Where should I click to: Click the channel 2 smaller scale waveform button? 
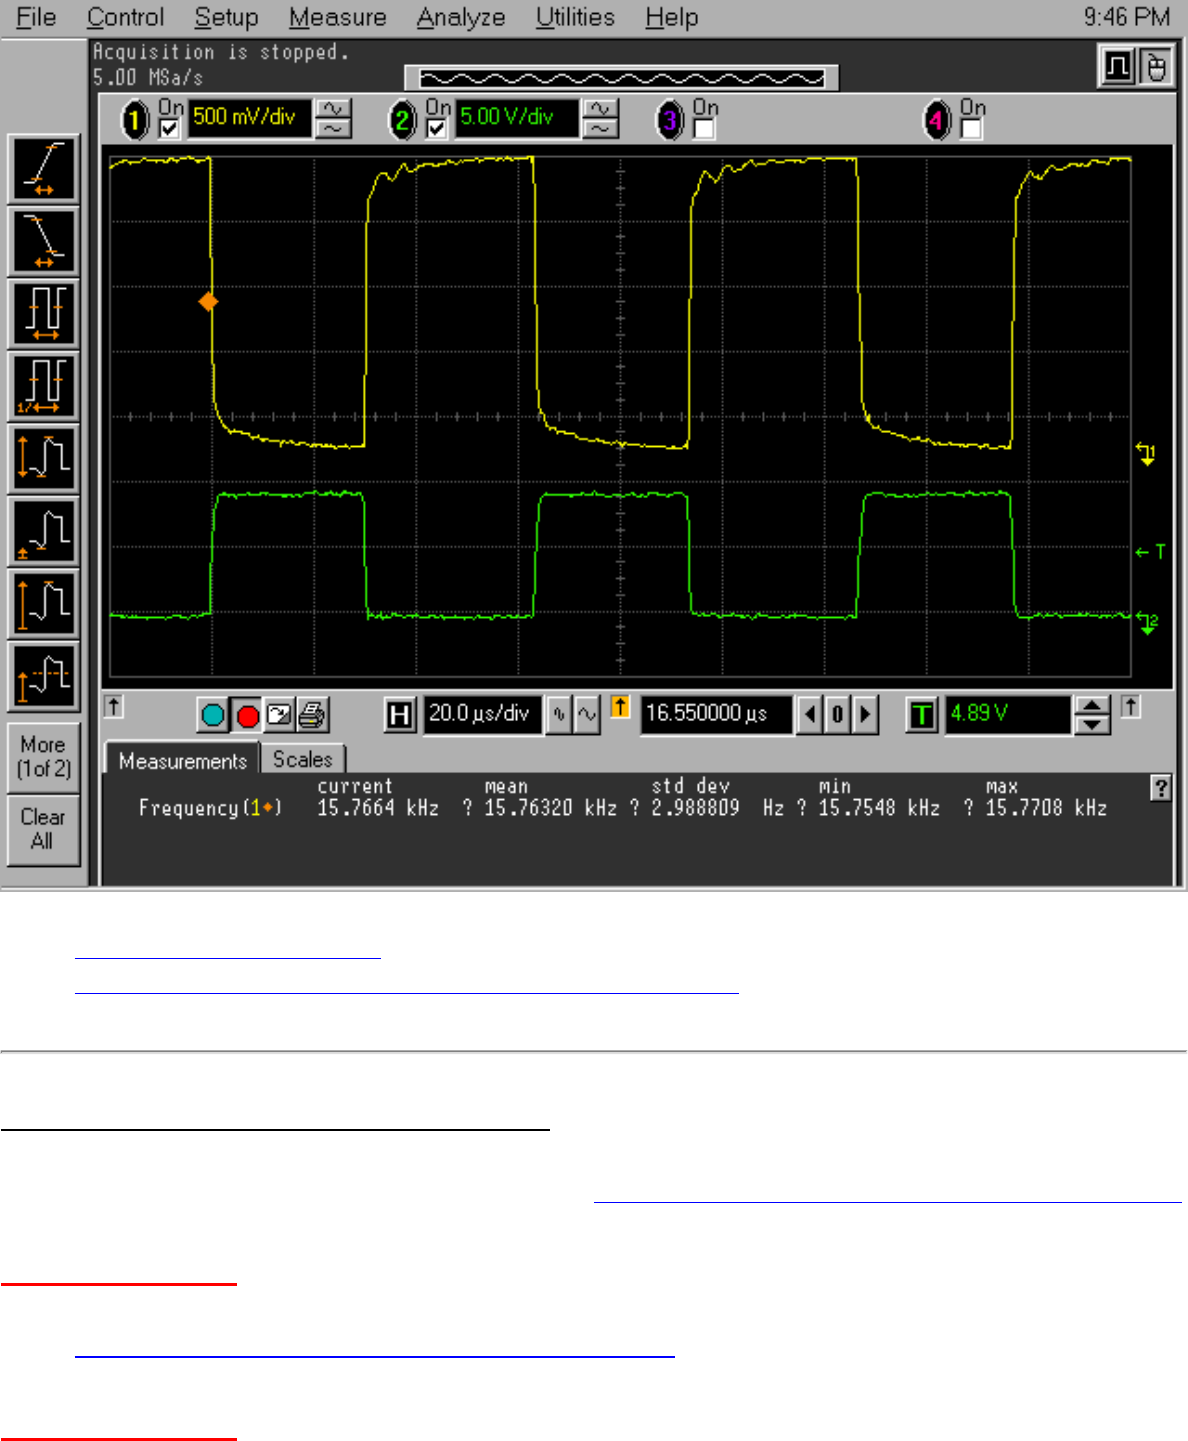point(600,129)
